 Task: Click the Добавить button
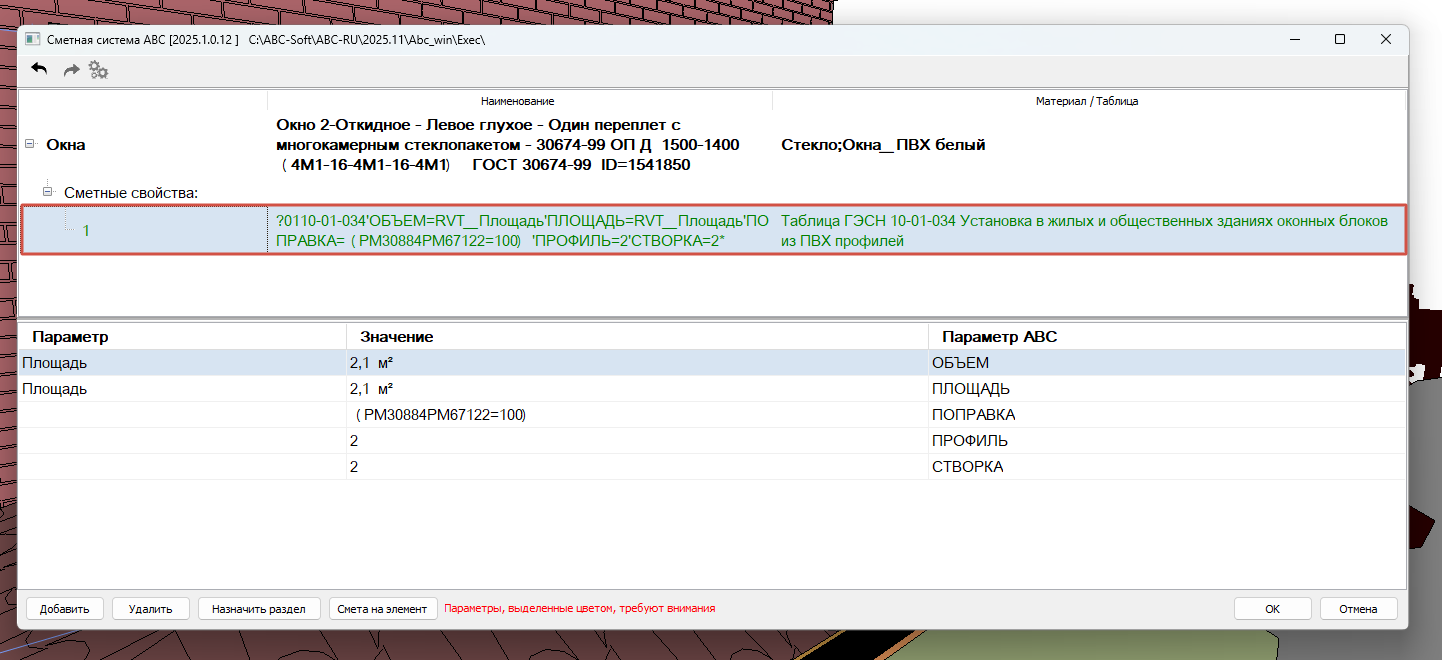click(x=65, y=609)
